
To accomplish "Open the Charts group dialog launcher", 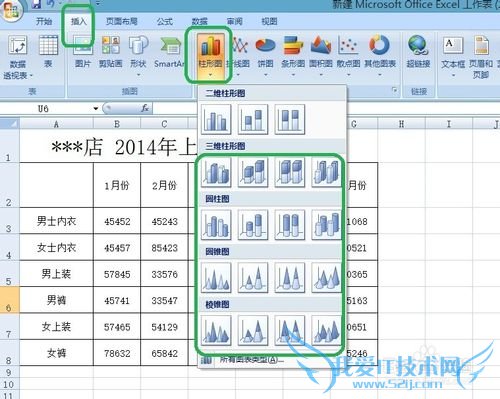I will [395, 90].
